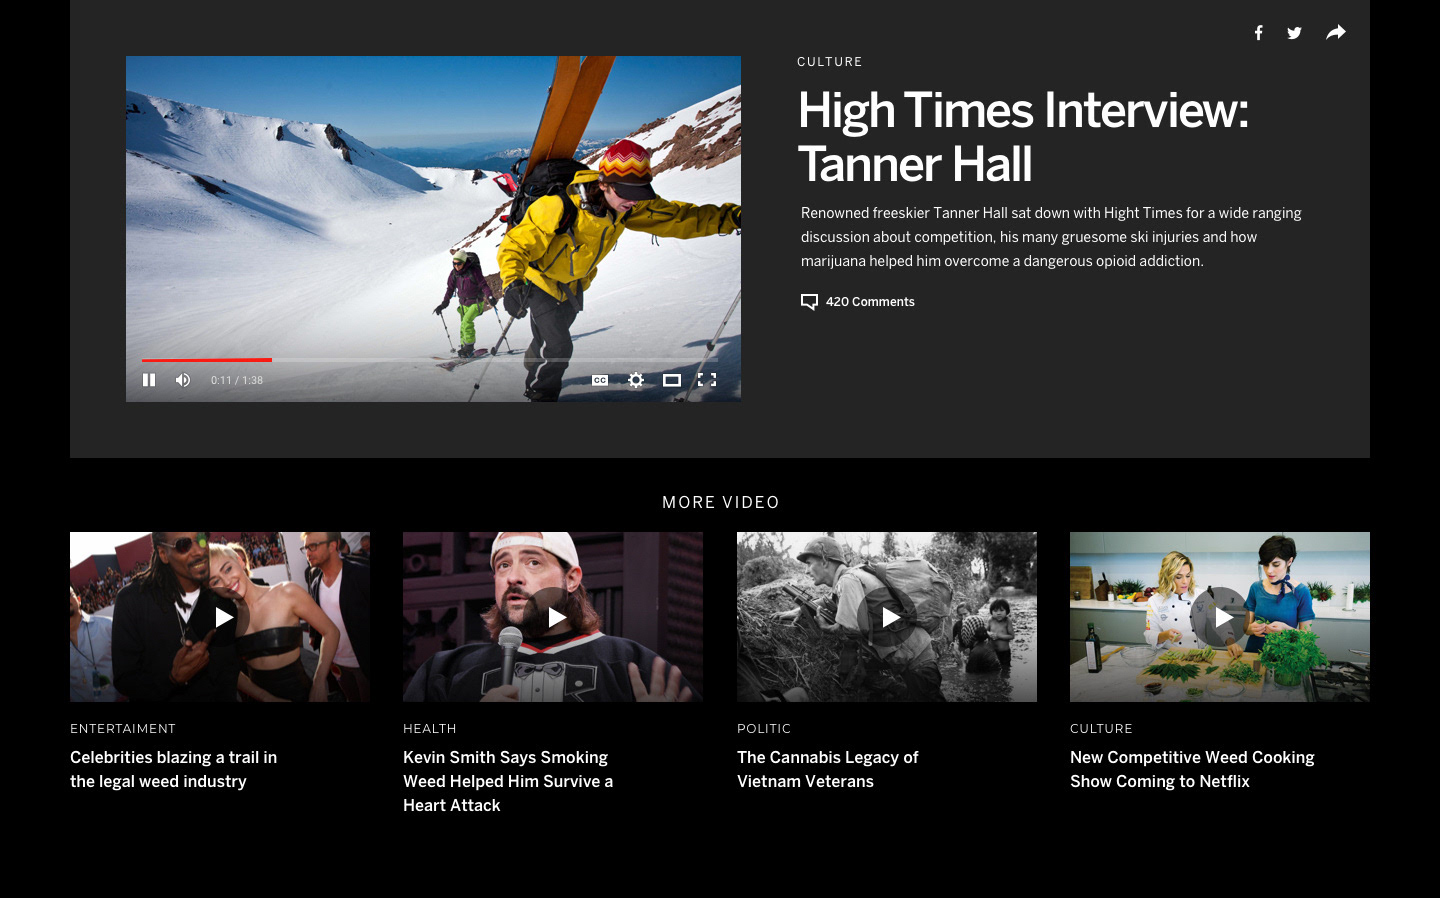Play the Kevin Smith video
The height and width of the screenshot is (898, 1440).
click(x=553, y=617)
